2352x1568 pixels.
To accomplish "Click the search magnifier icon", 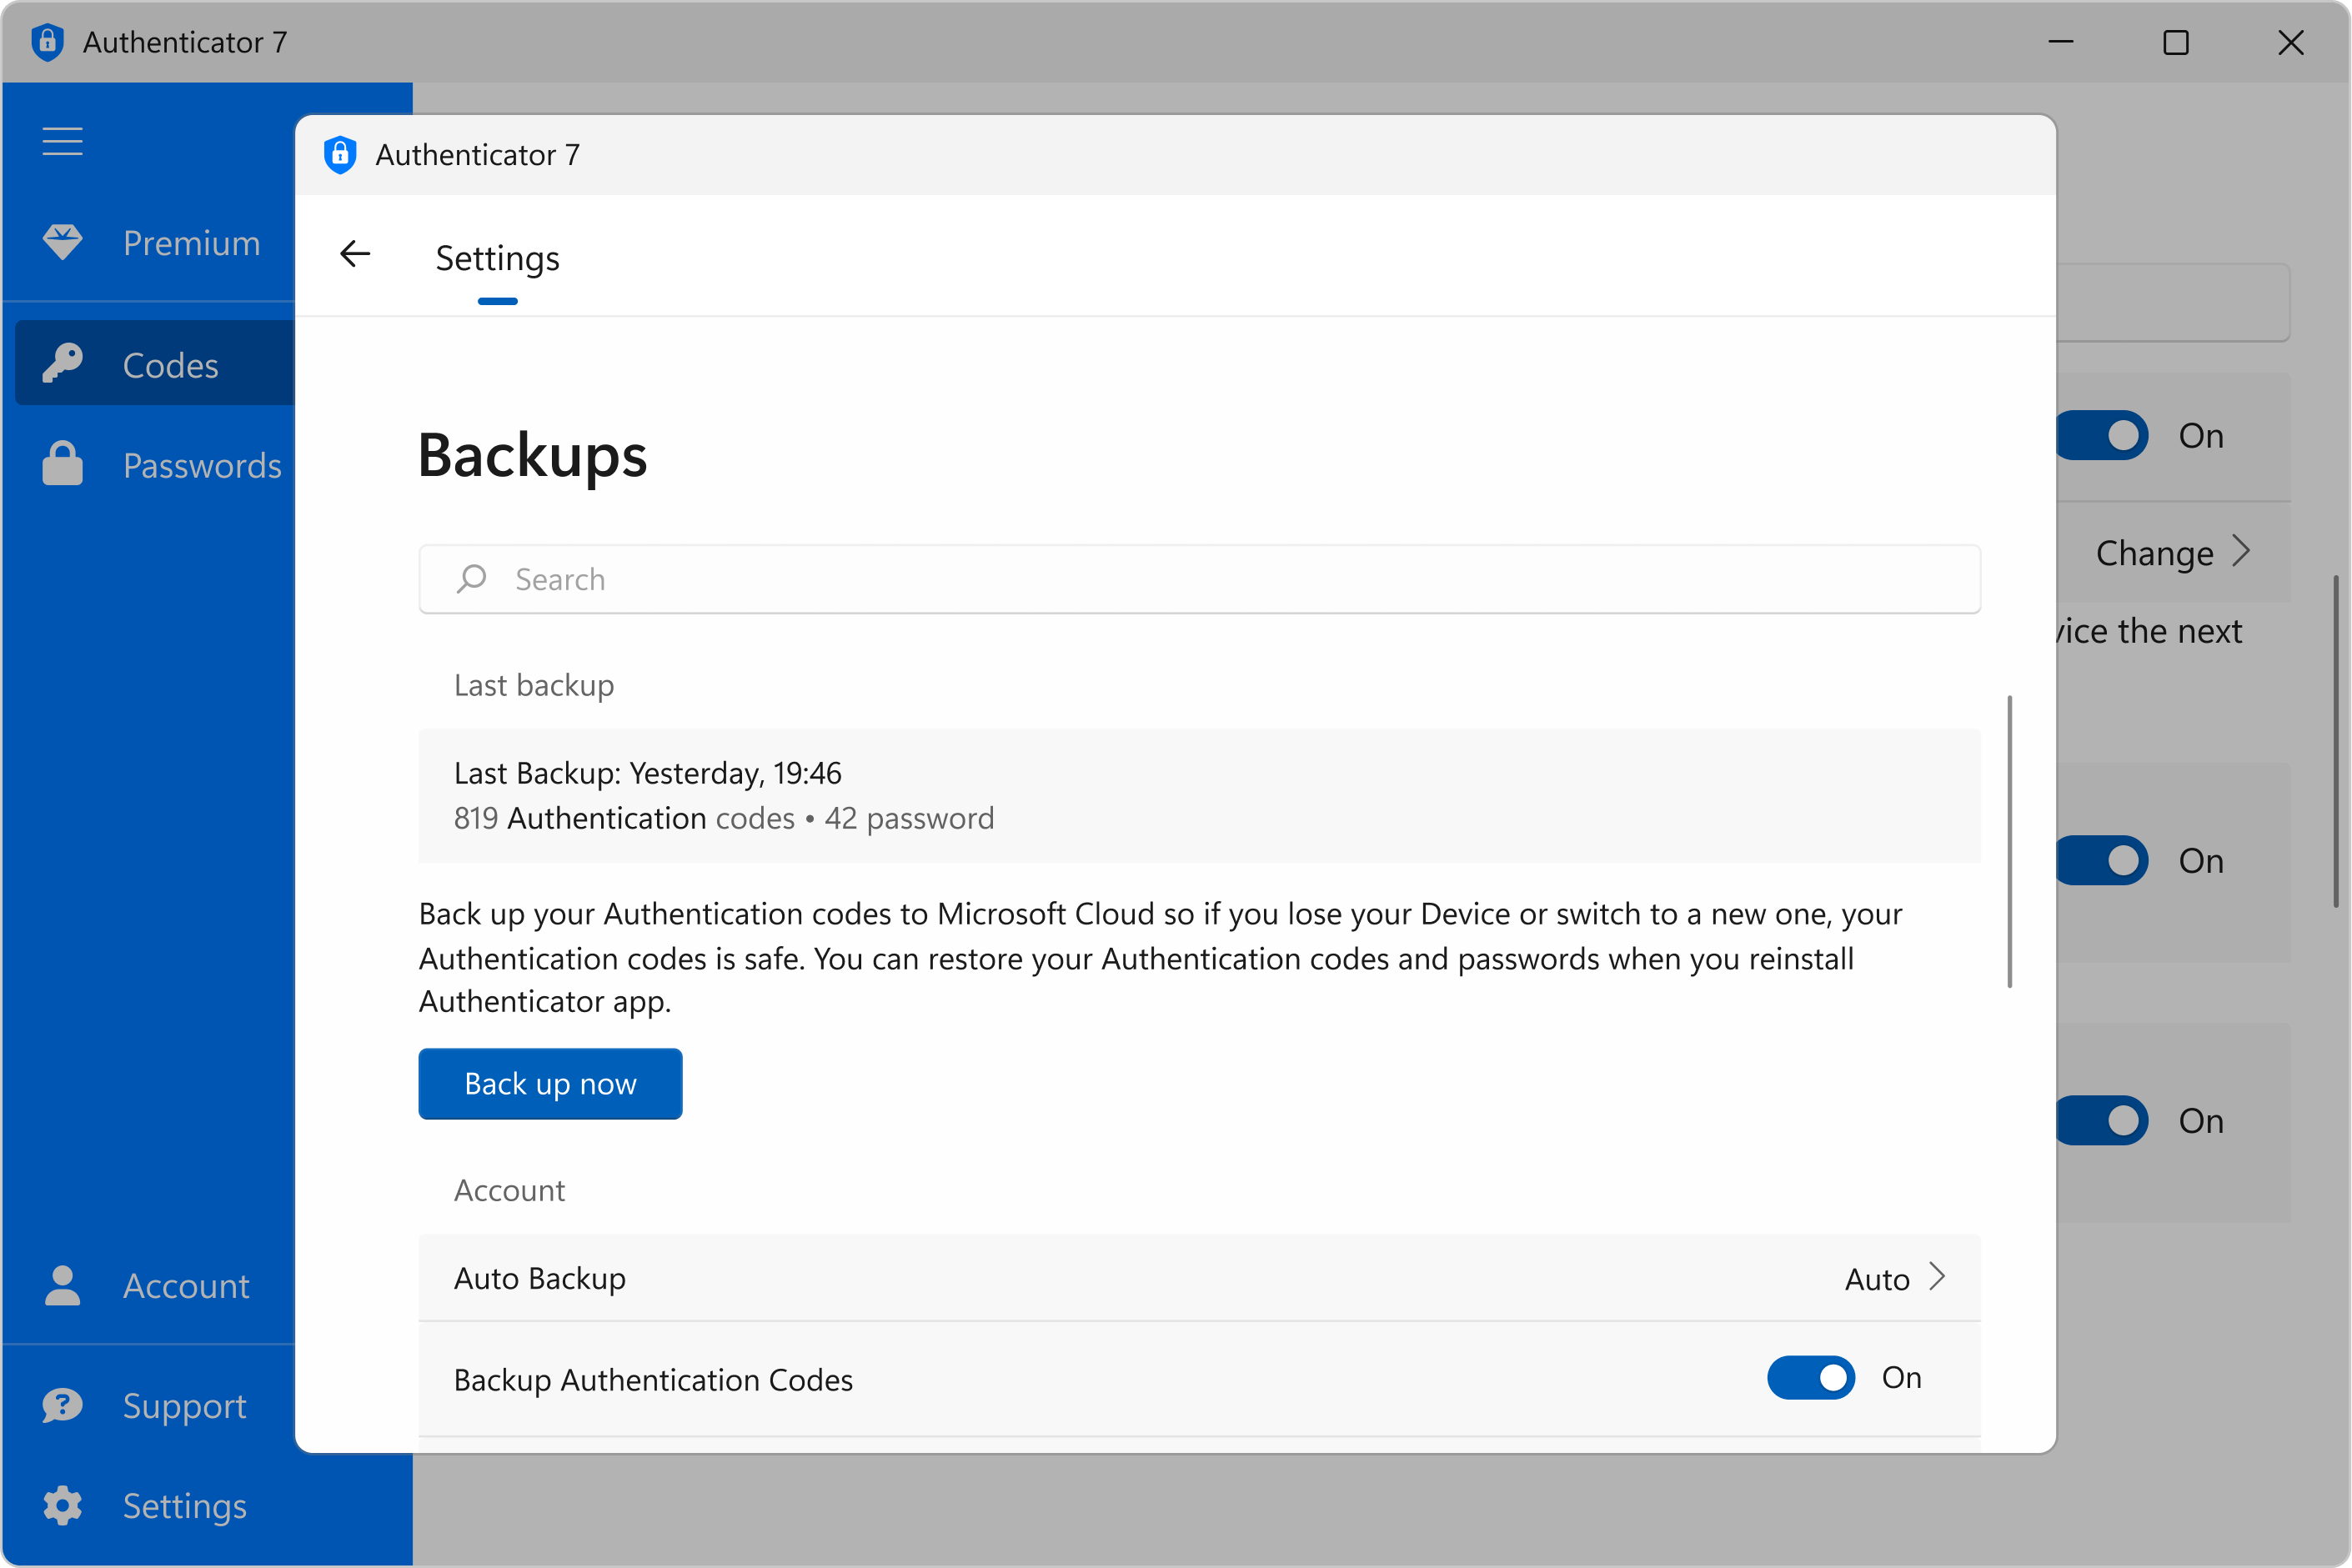I will tap(471, 579).
